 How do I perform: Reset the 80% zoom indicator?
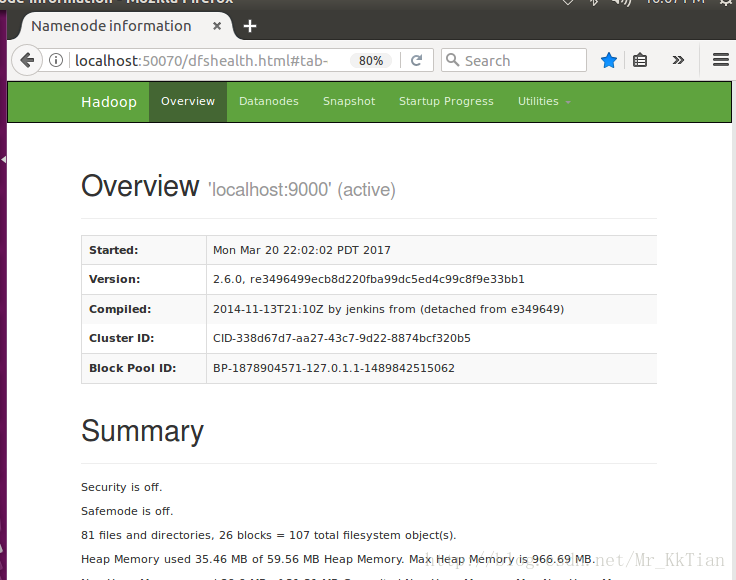coord(371,61)
